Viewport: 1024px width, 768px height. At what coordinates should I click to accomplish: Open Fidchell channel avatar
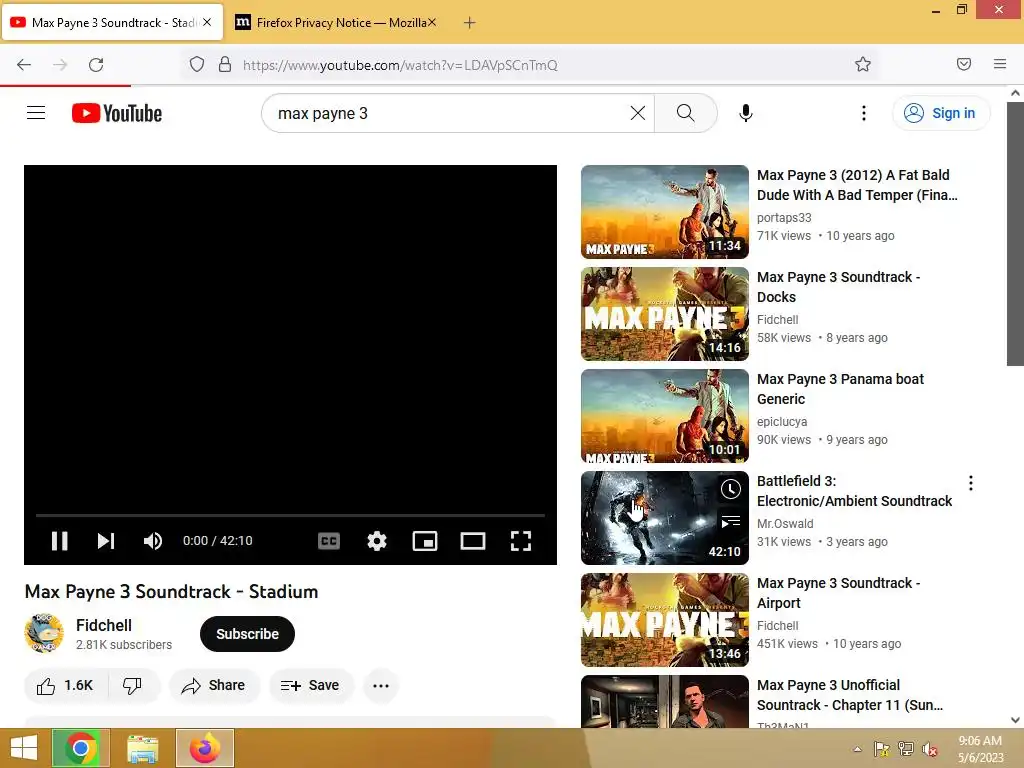(x=44, y=633)
